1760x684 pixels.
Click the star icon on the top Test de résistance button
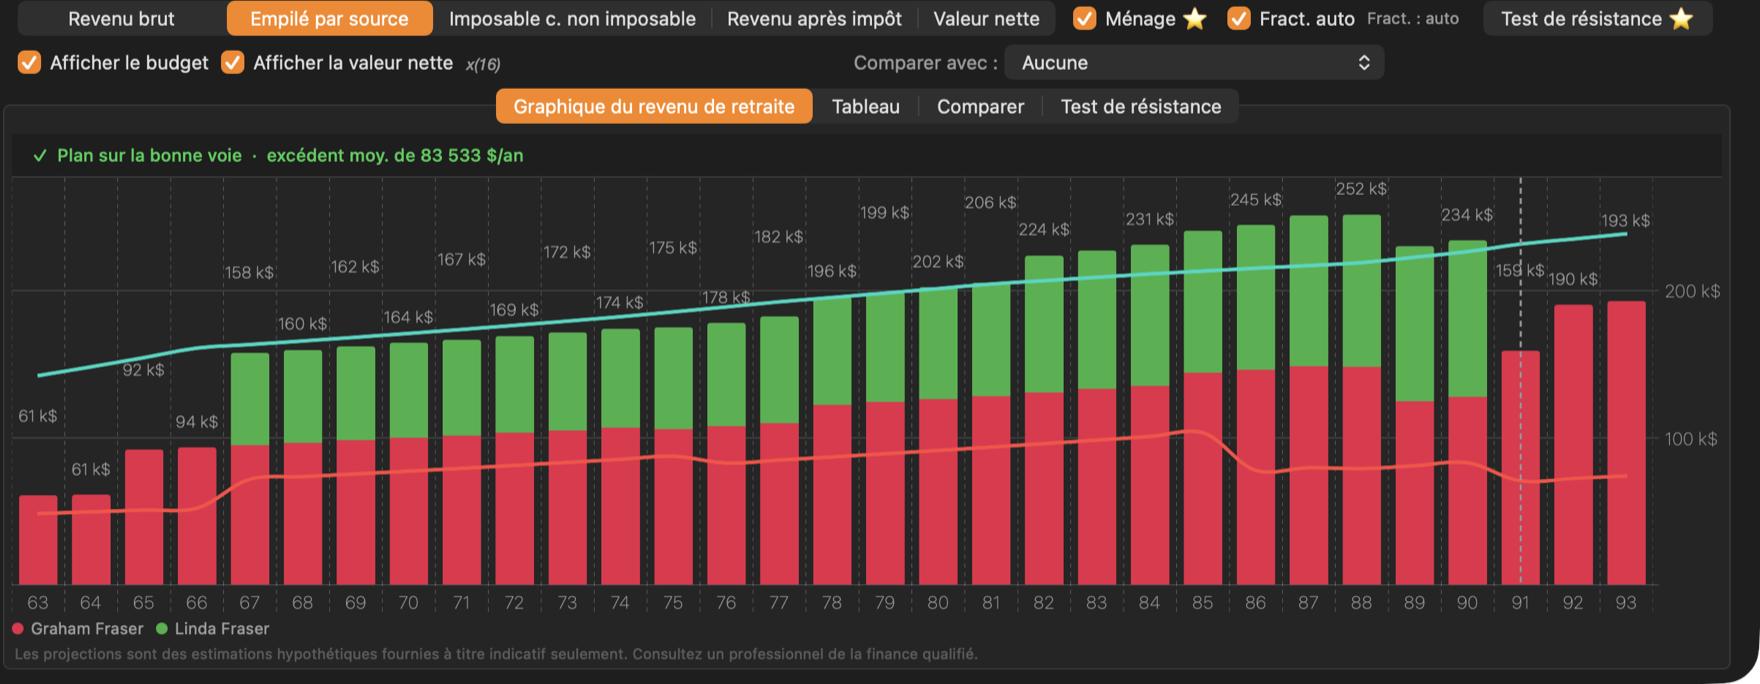coord(1681,18)
